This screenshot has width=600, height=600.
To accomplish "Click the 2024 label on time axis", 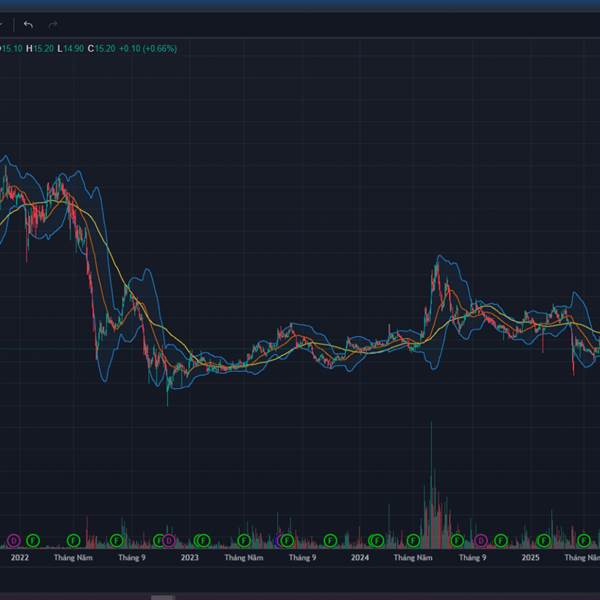I will point(360,558).
